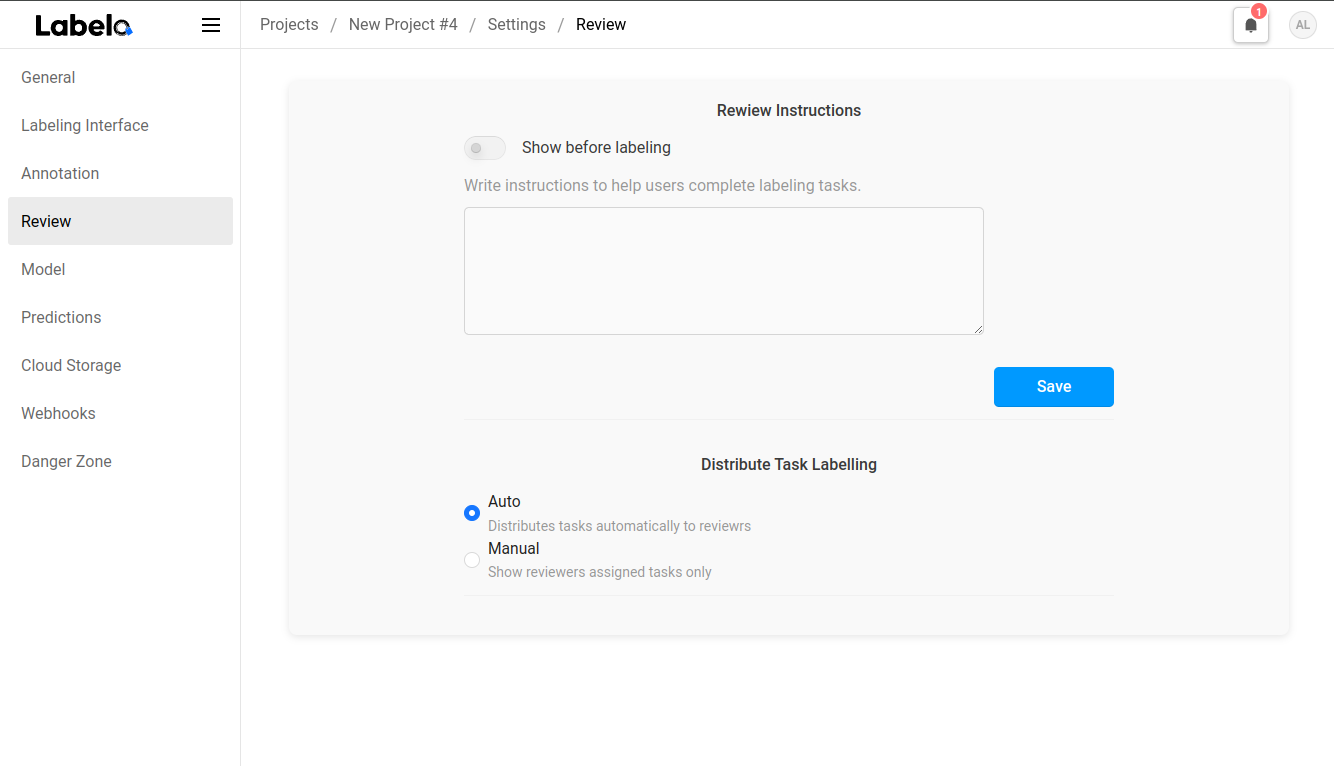The width and height of the screenshot is (1334, 766).
Task: Click 'Distributes tasks automatically to reviewrs' text
Action: point(619,526)
